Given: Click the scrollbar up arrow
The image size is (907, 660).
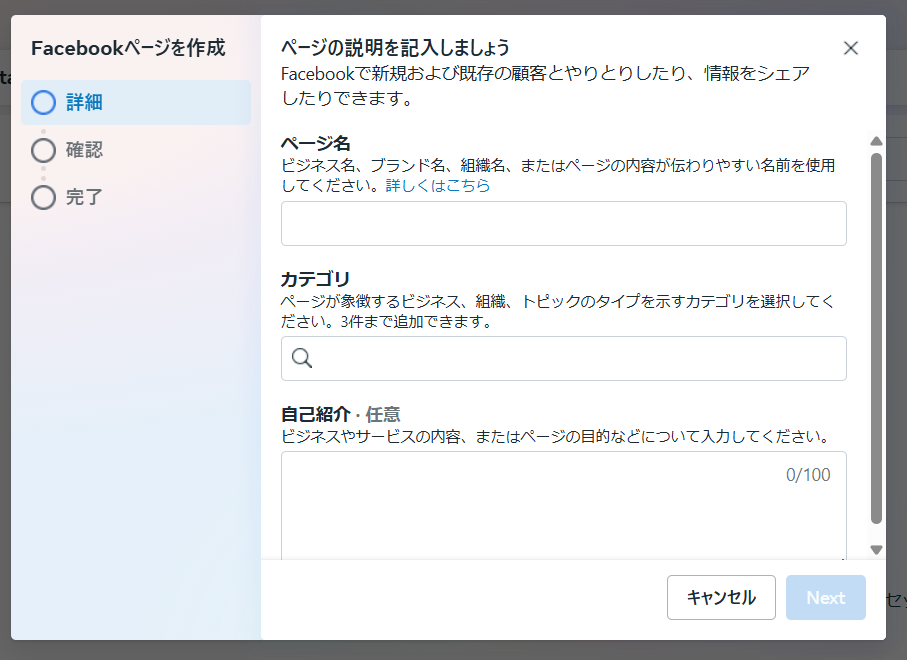Looking at the screenshot, I should click(x=876, y=141).
